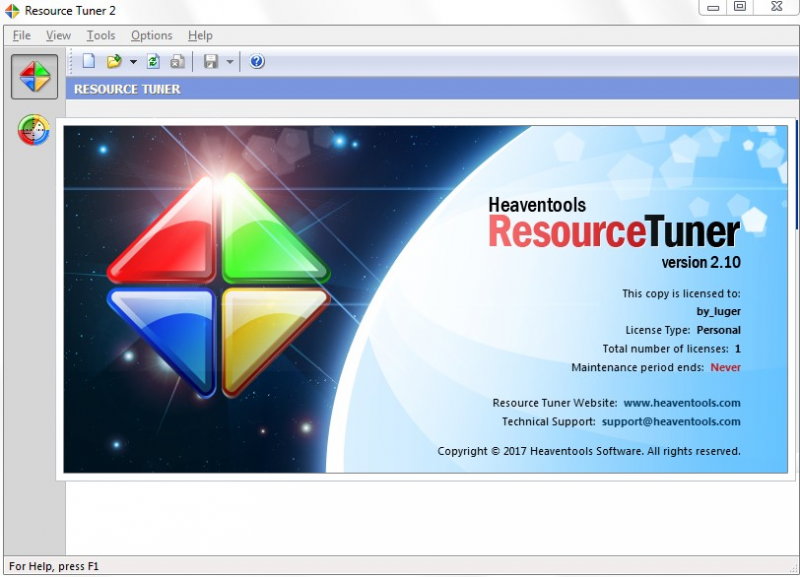Click the 'For Help, press F1' status text

(x=54, y=566)
